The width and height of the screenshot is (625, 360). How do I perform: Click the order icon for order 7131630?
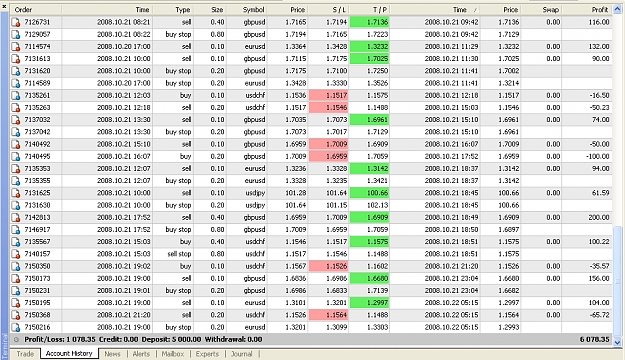(x=16, y=205)
